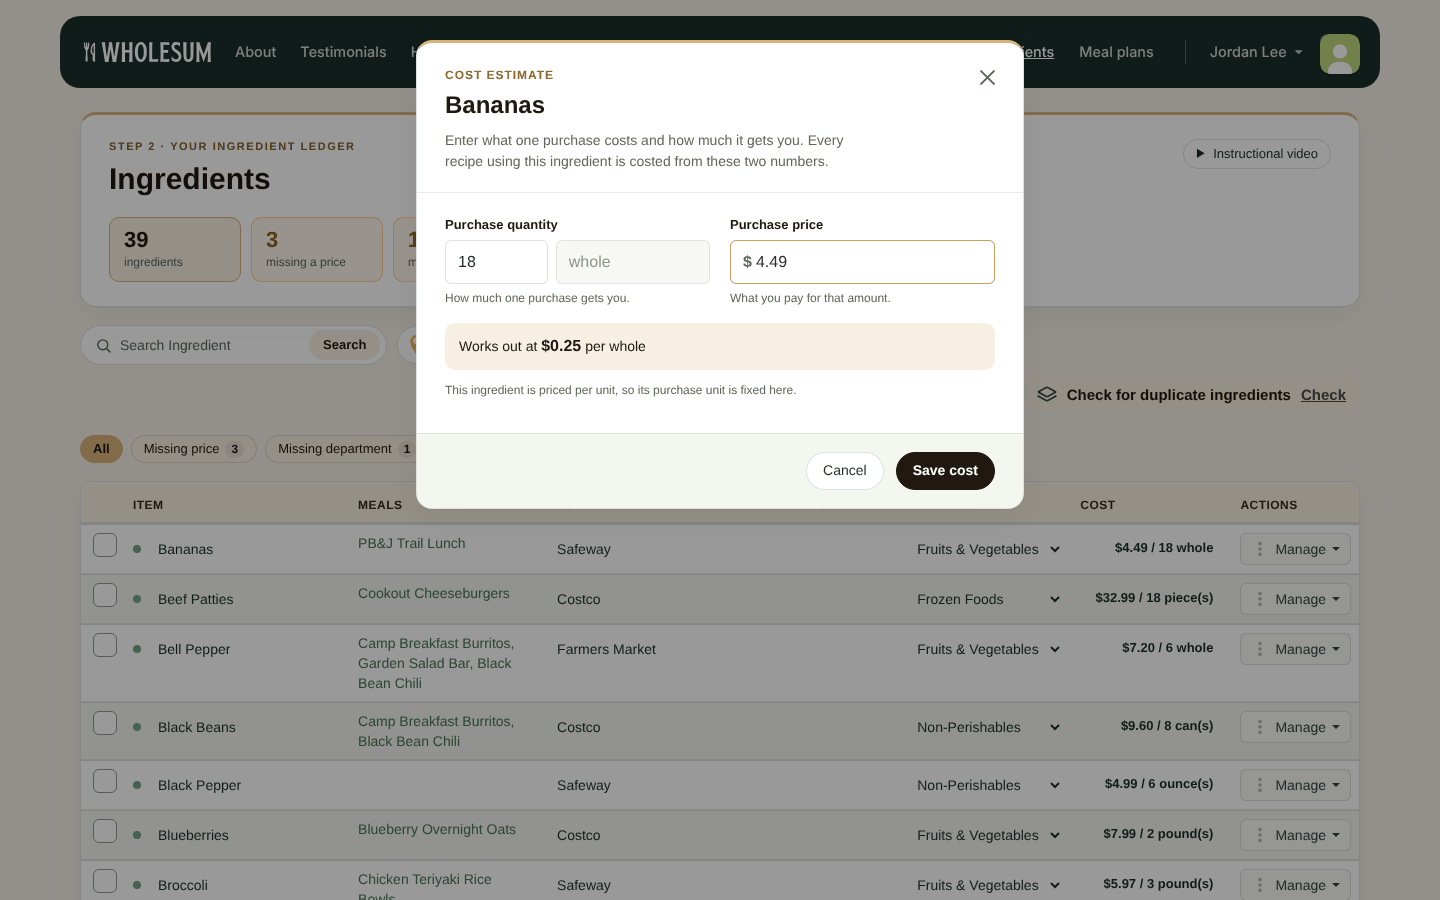Open the Cookout Cheeseburgers meal link

434,593
